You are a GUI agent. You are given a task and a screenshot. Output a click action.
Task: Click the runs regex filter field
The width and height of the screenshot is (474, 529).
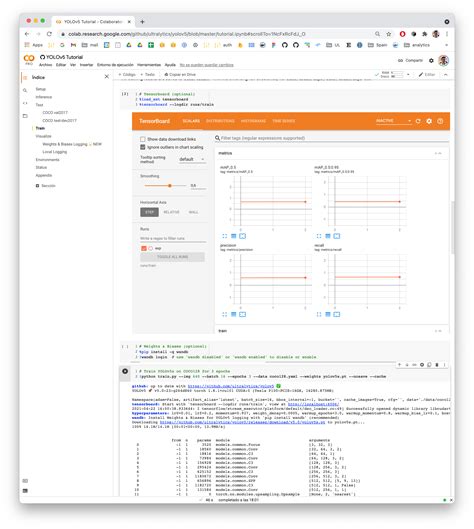(173, 238)
